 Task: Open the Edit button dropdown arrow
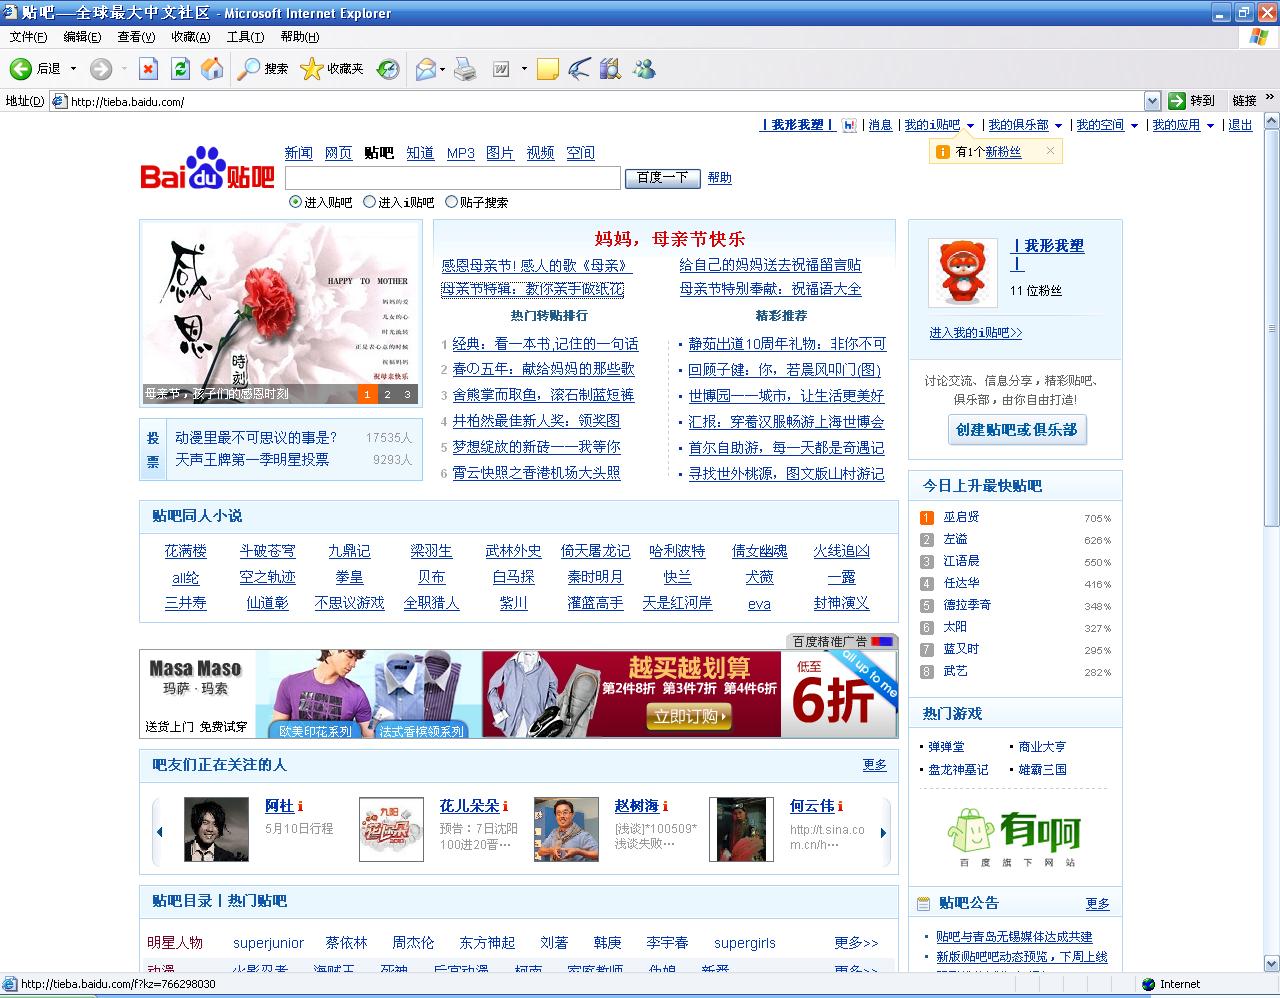coord(524,69)
